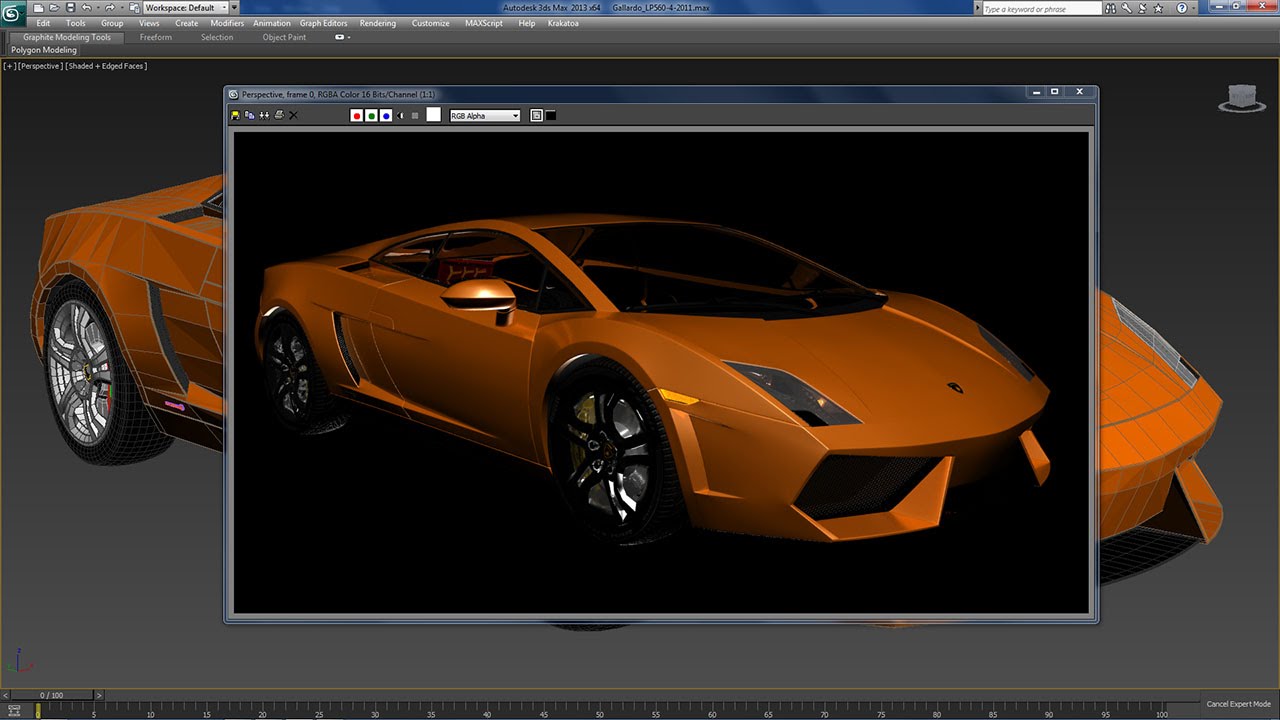Click the Copy Image icon in render window
This screenshot has width=1280, height=720.
point(249,116)
